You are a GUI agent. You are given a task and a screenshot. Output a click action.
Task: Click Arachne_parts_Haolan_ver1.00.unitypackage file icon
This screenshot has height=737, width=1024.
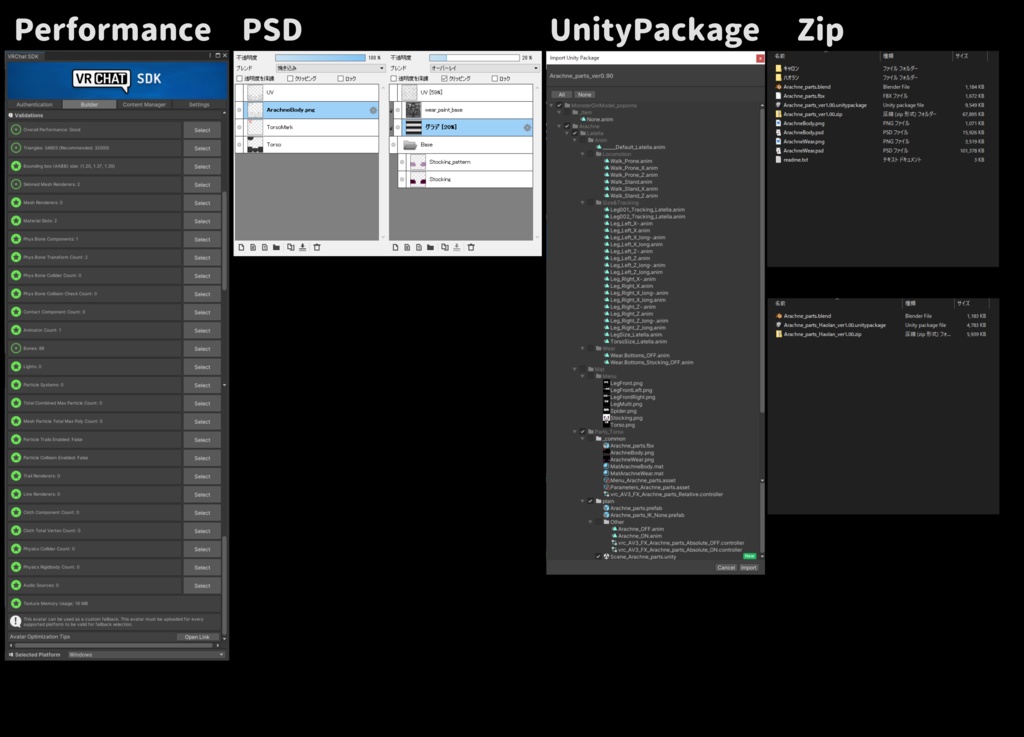(778, 325)
